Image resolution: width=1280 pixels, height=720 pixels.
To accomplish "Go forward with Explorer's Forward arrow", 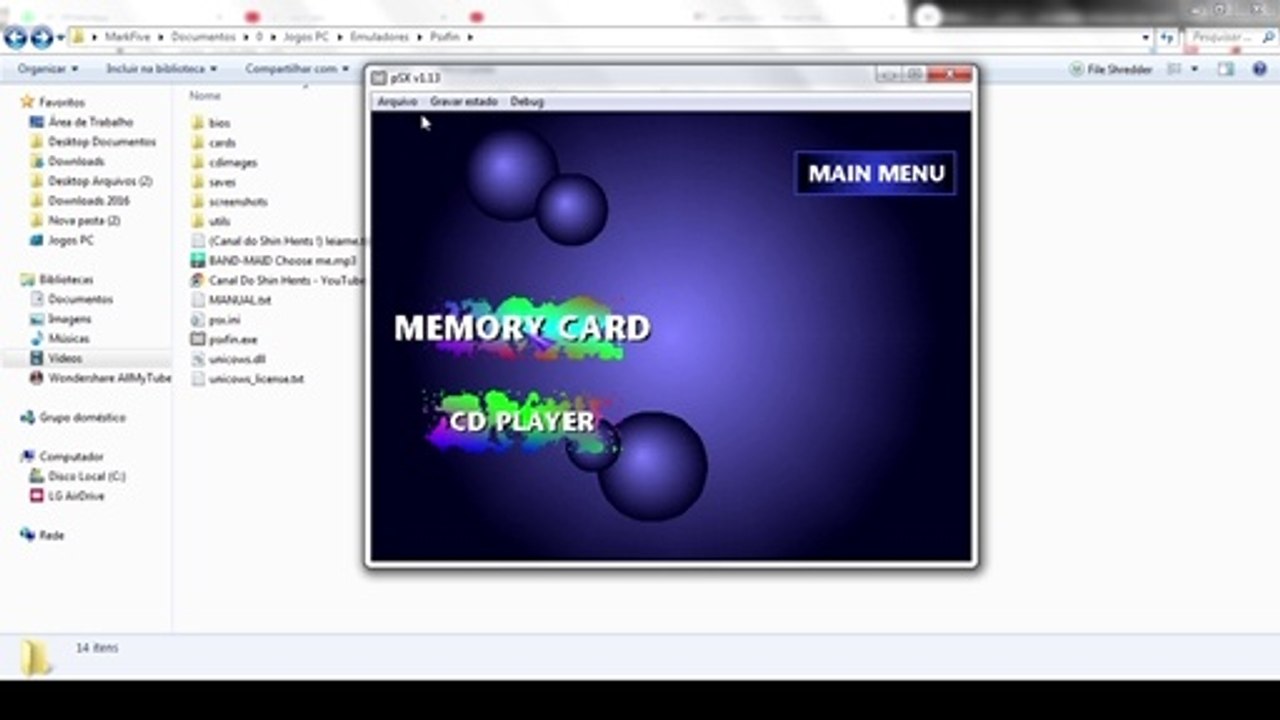I will click(41, 38).
